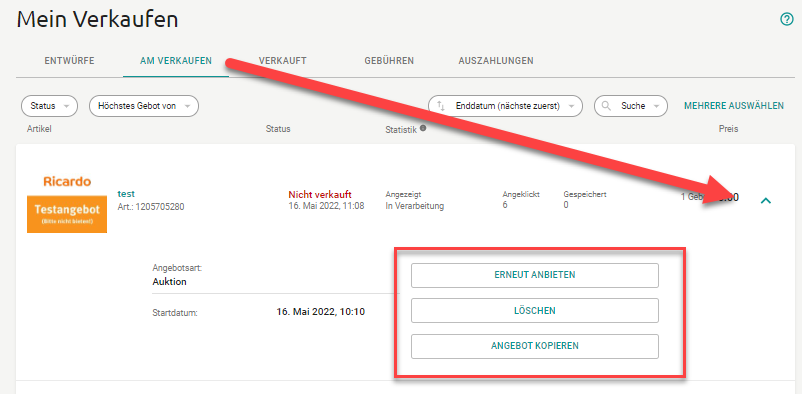This screenshot has height=394, width=802.
Task: Click the Angebot kopieren button
Action: click(534, 346)
